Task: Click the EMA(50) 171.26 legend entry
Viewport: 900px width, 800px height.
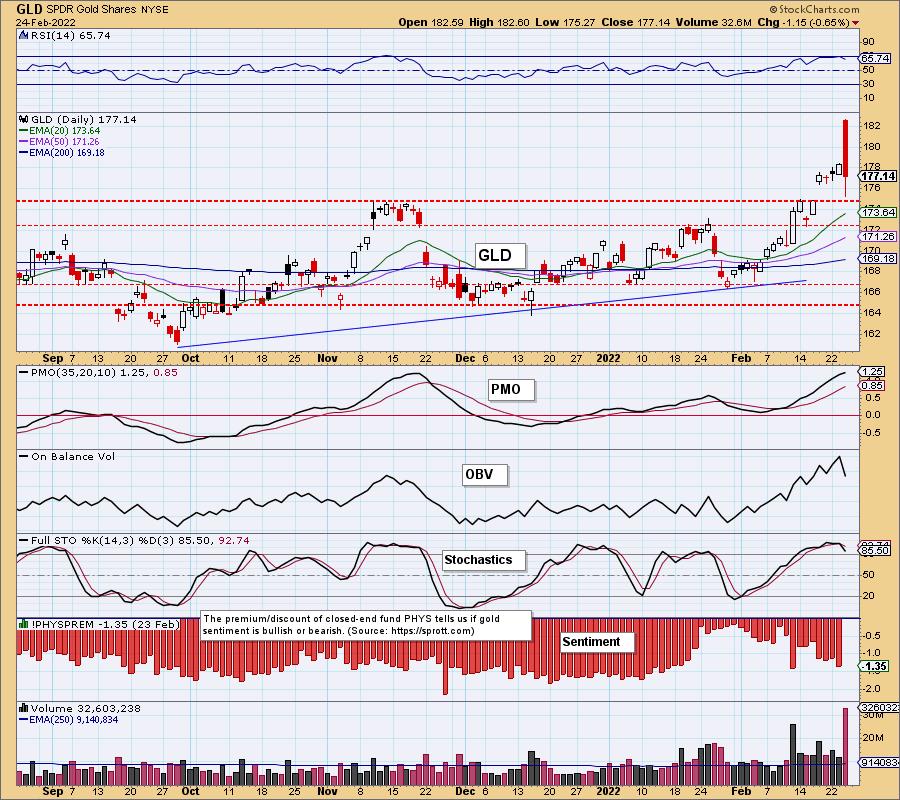Action: [x=59, y=142]
